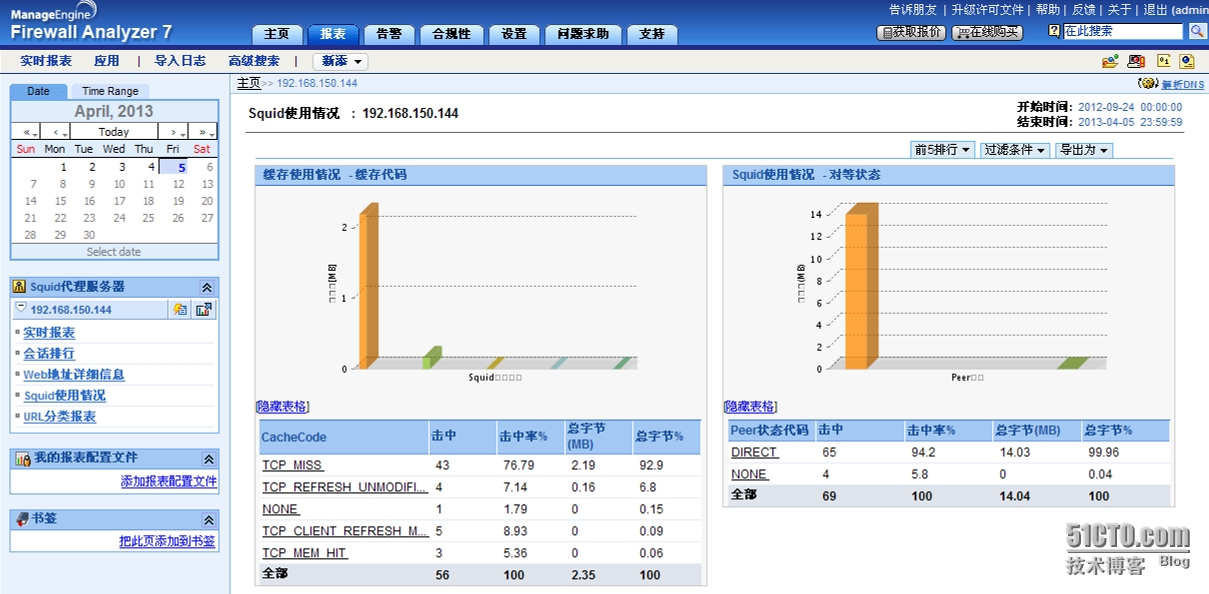This screenshot has height=594, width=1209.
Task: Click the TCP_MEM_HIT cache code link
Action: click(305, 553)
